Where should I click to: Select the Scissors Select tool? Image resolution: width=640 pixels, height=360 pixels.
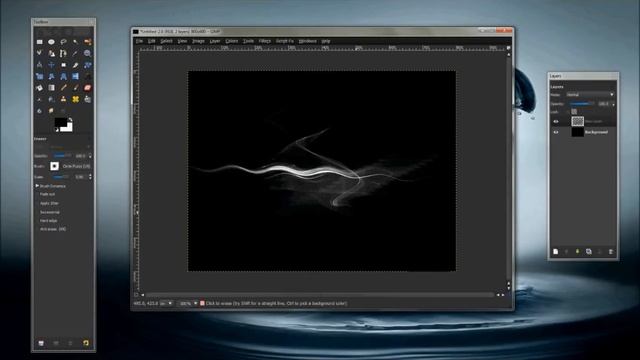coord(40,53)
